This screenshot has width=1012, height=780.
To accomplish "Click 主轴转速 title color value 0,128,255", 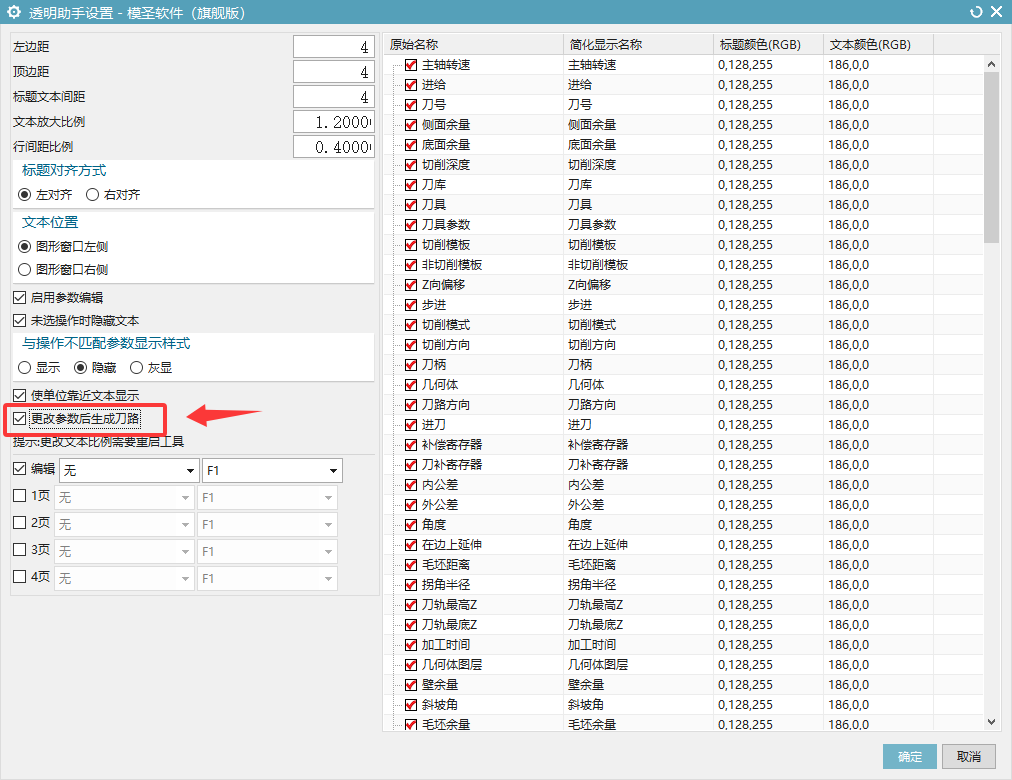I will pyautogui.click(x=745, y=65).
